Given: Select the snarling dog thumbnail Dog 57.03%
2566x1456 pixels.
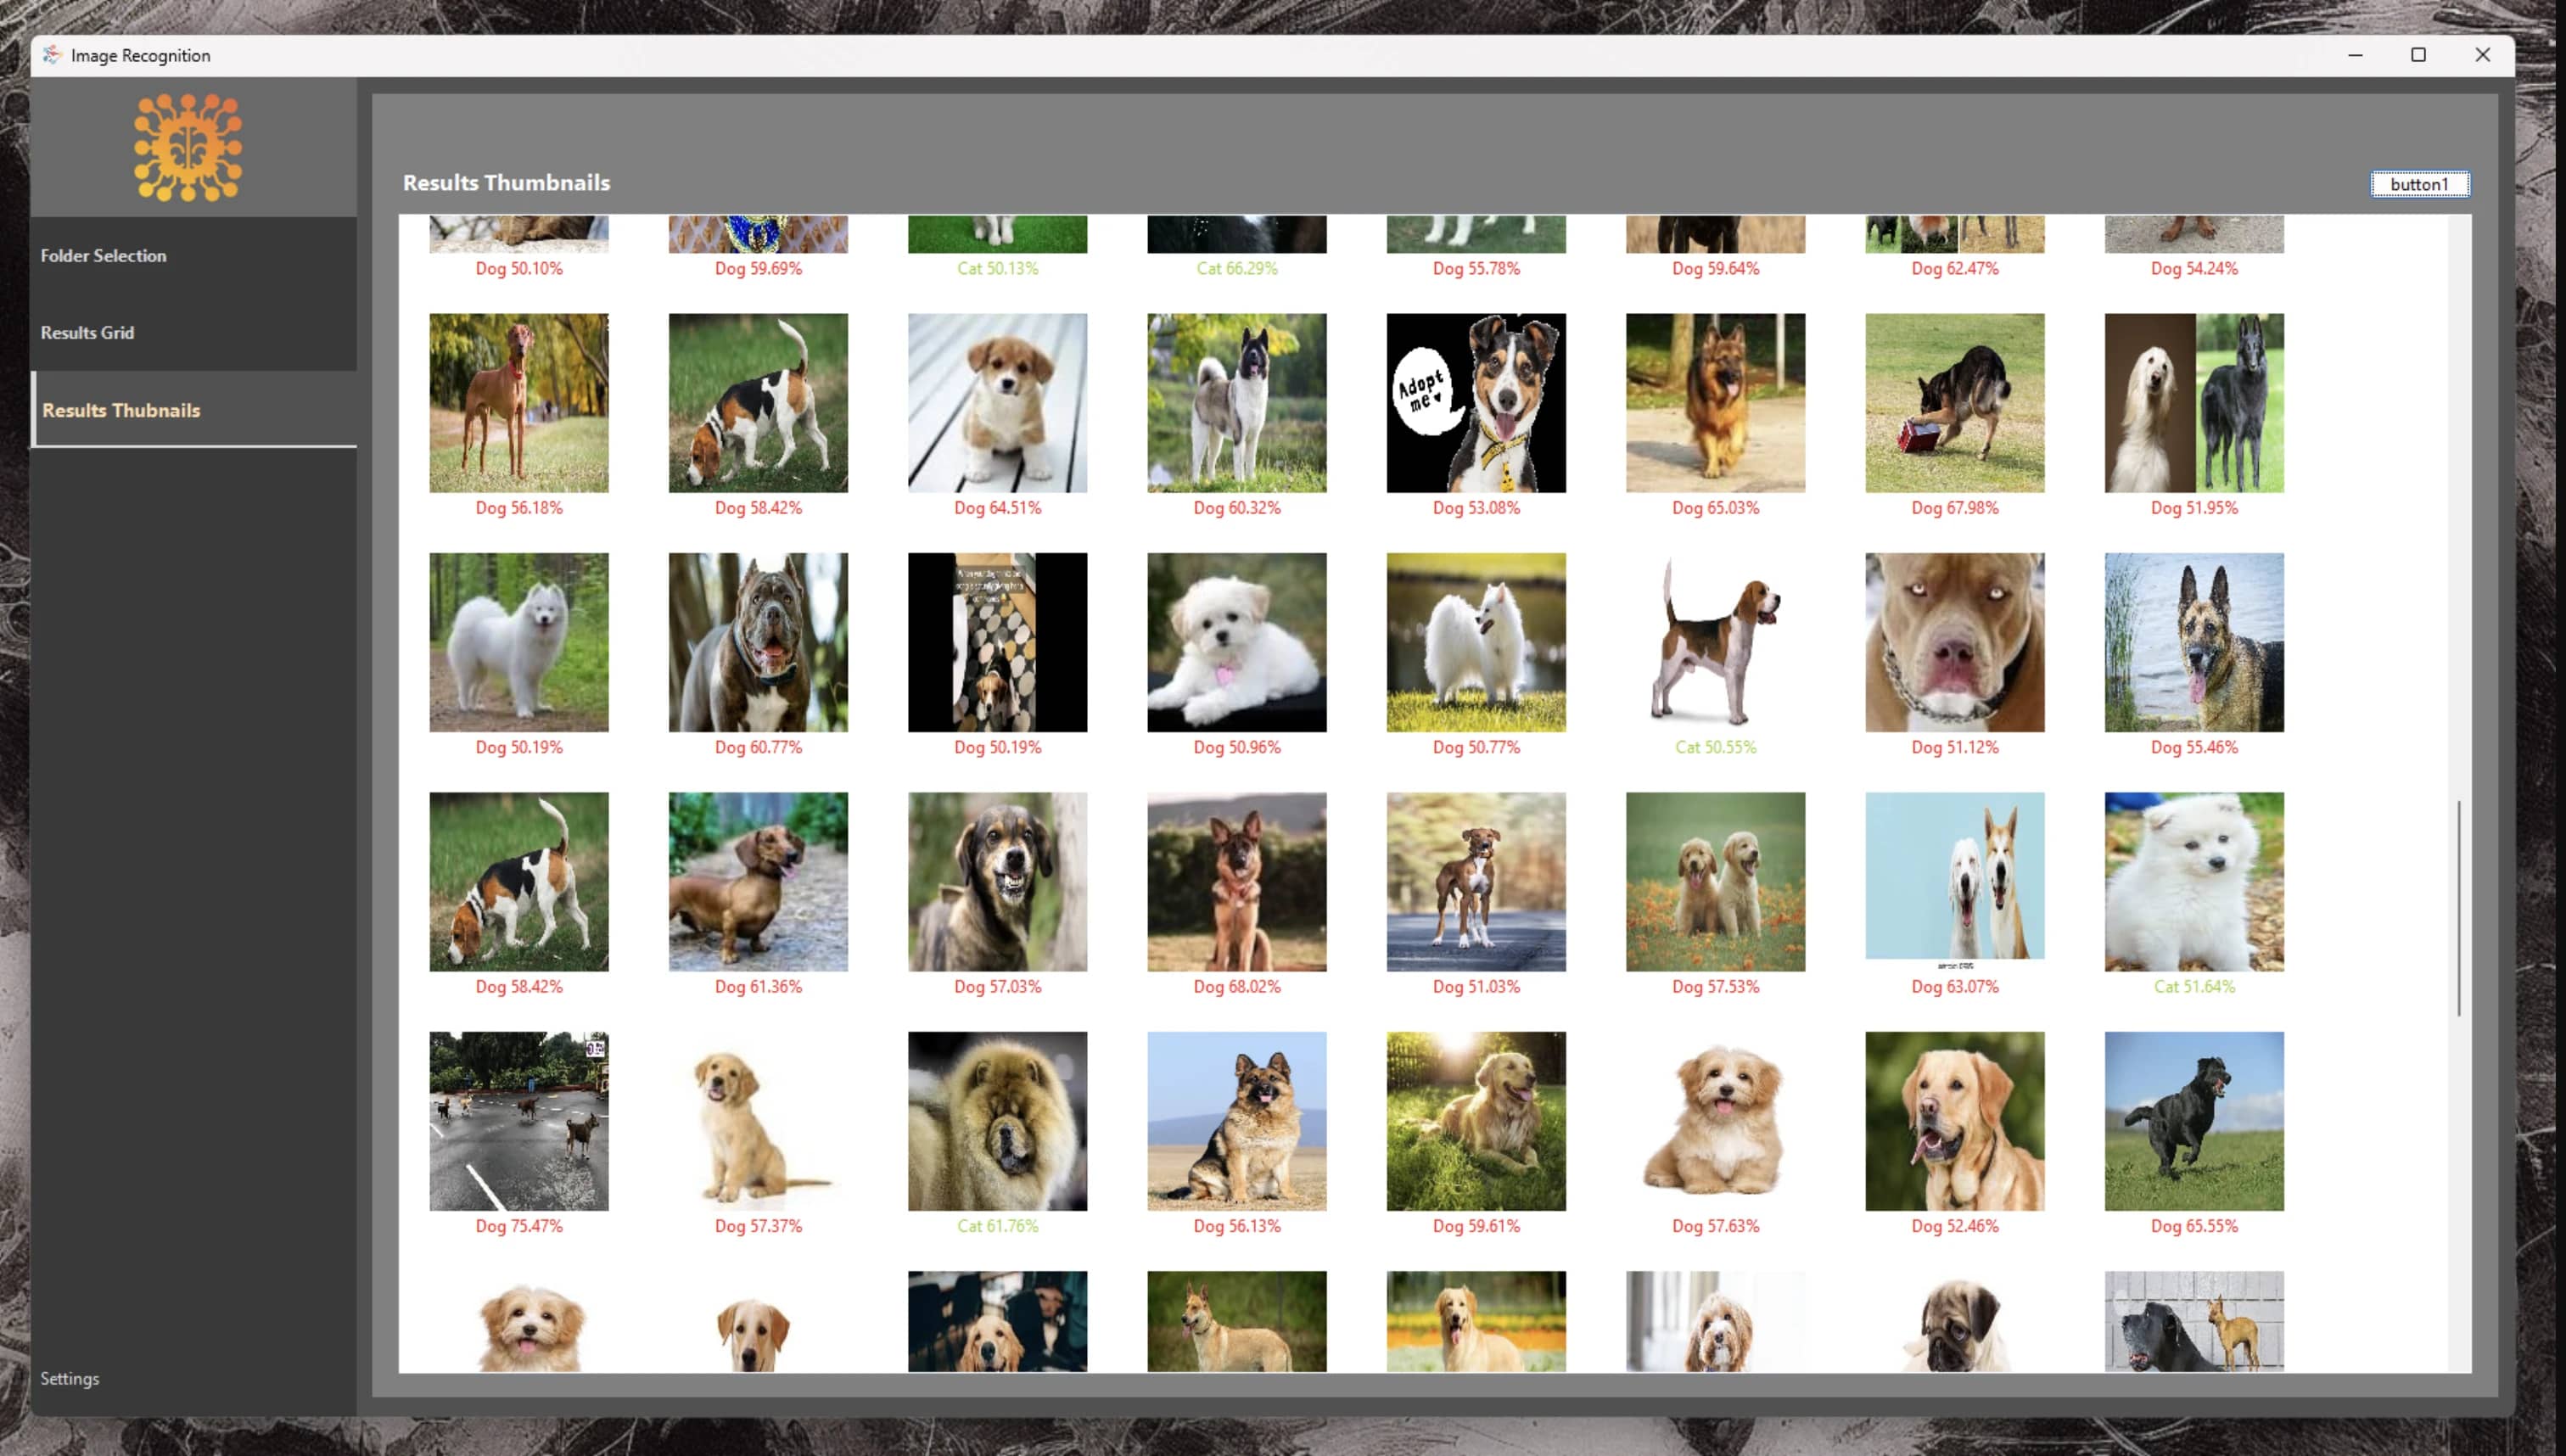Looking at the screenshot, I should tap(997, 882).
